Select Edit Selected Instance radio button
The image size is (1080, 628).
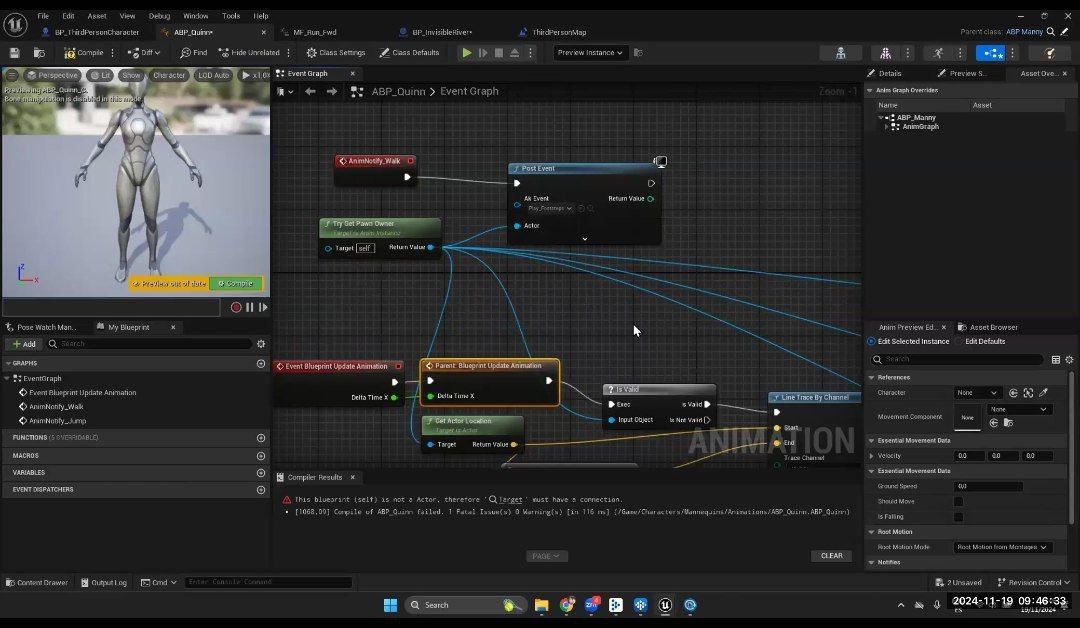tap(872, 342)
